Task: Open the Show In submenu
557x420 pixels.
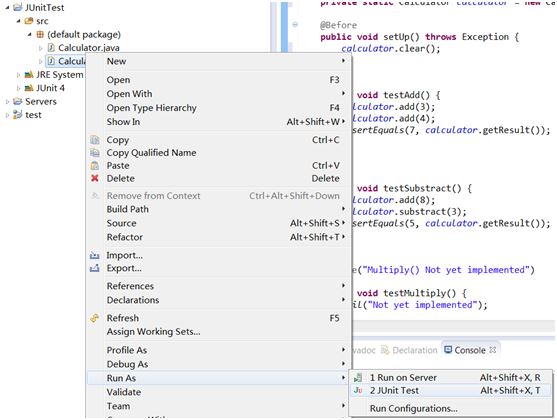Action: click(x=218, y=122)
